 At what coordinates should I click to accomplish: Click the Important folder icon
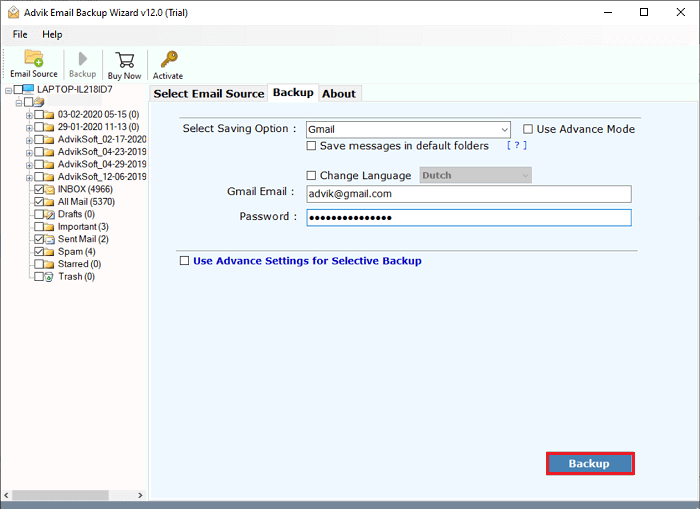50,227
